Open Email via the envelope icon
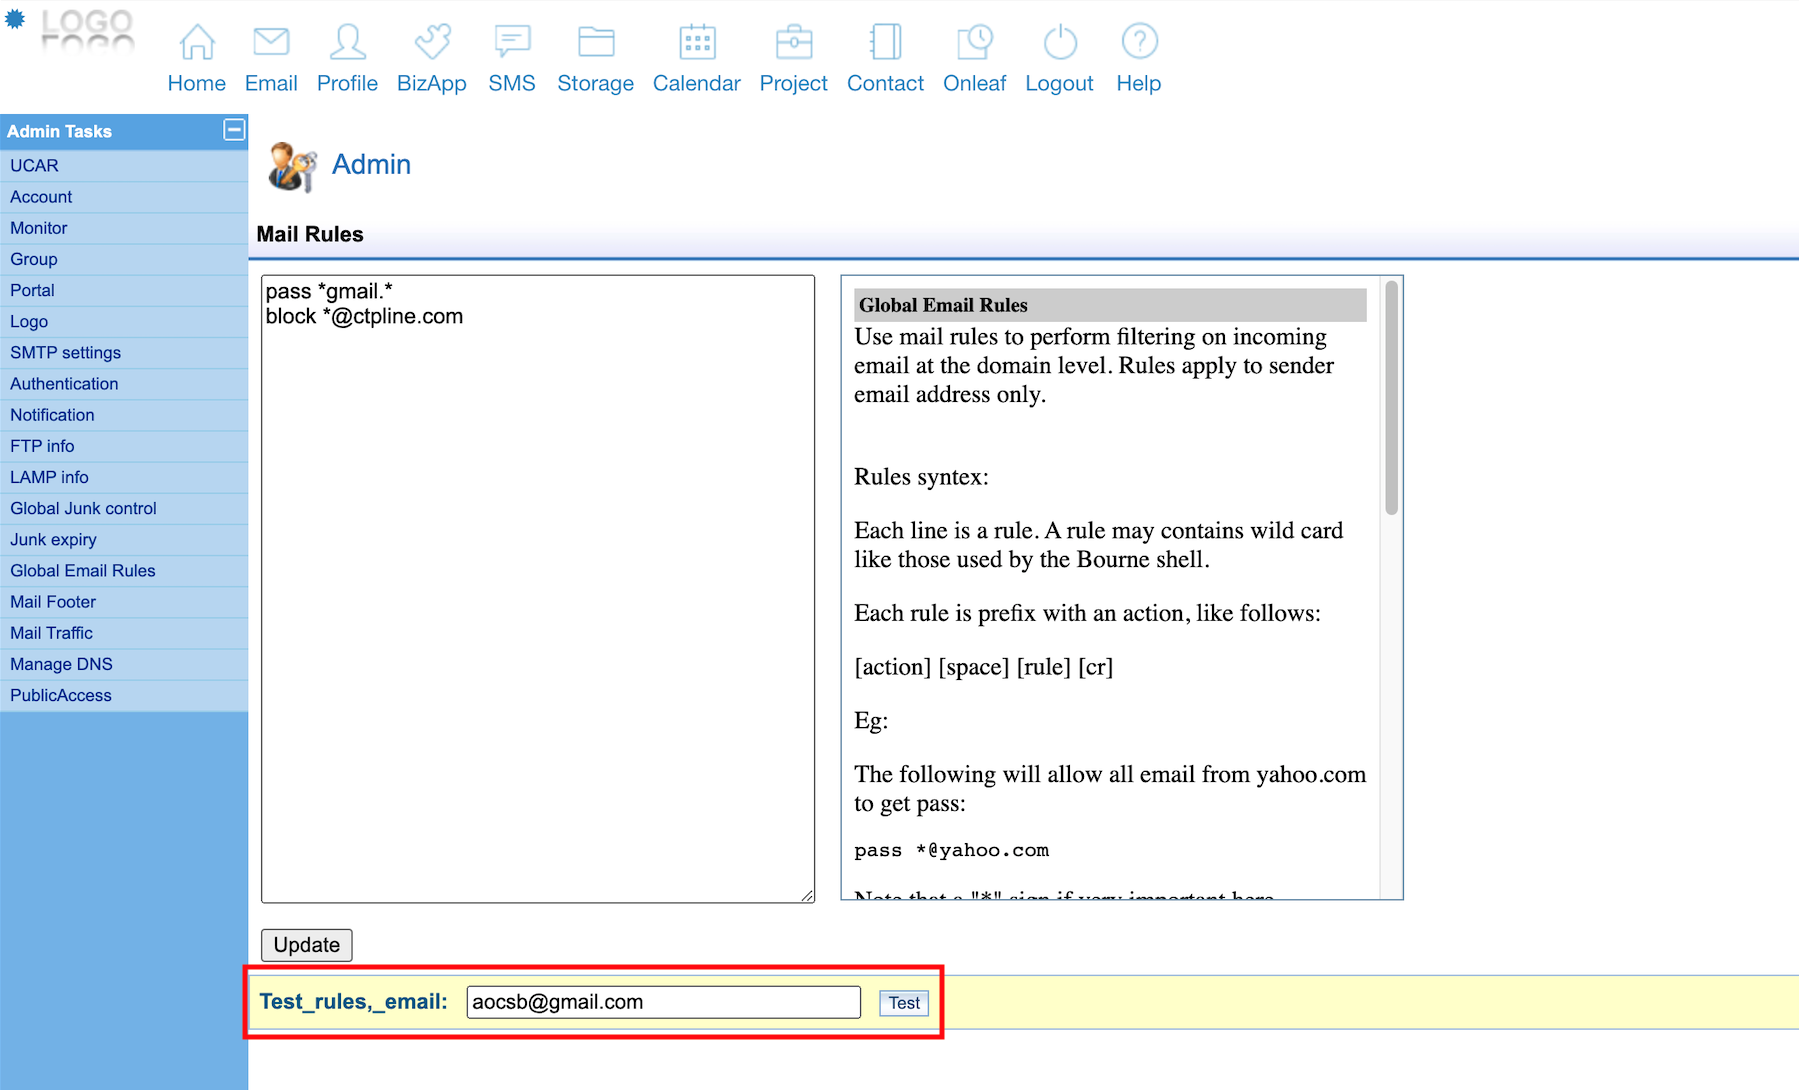 (x=271, y=42)
